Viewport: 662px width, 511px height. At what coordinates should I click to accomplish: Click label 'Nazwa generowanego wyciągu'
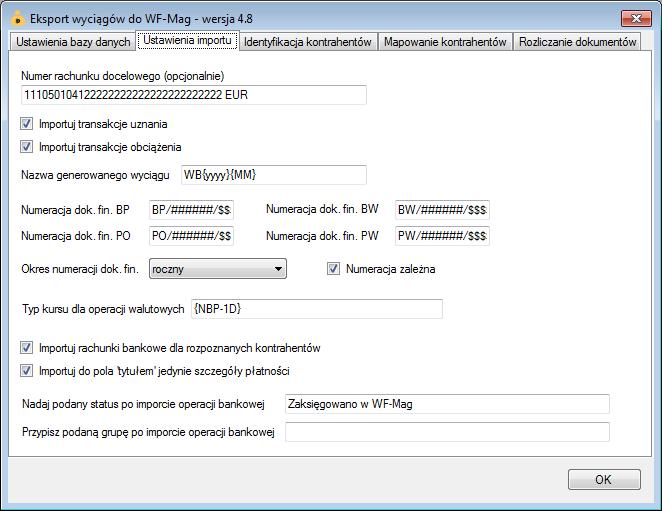[95, 175]
